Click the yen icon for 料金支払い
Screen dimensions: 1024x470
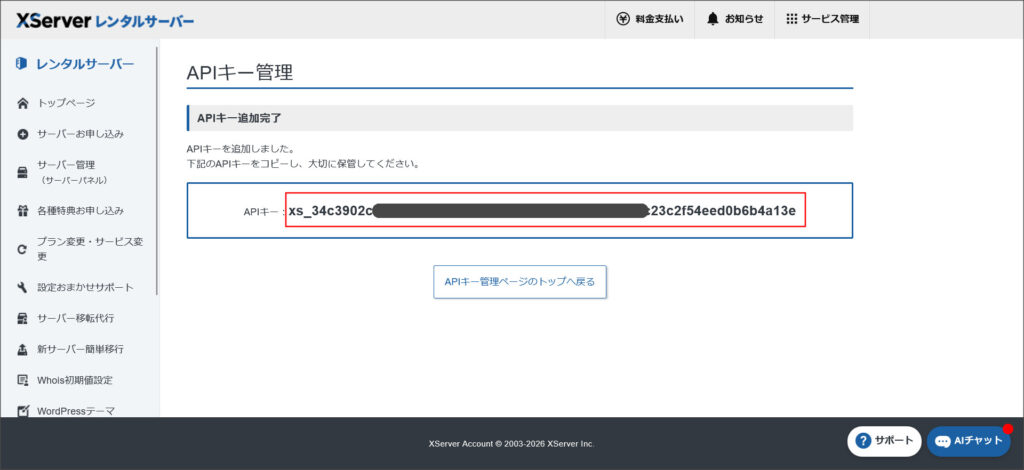pos(623,19)
